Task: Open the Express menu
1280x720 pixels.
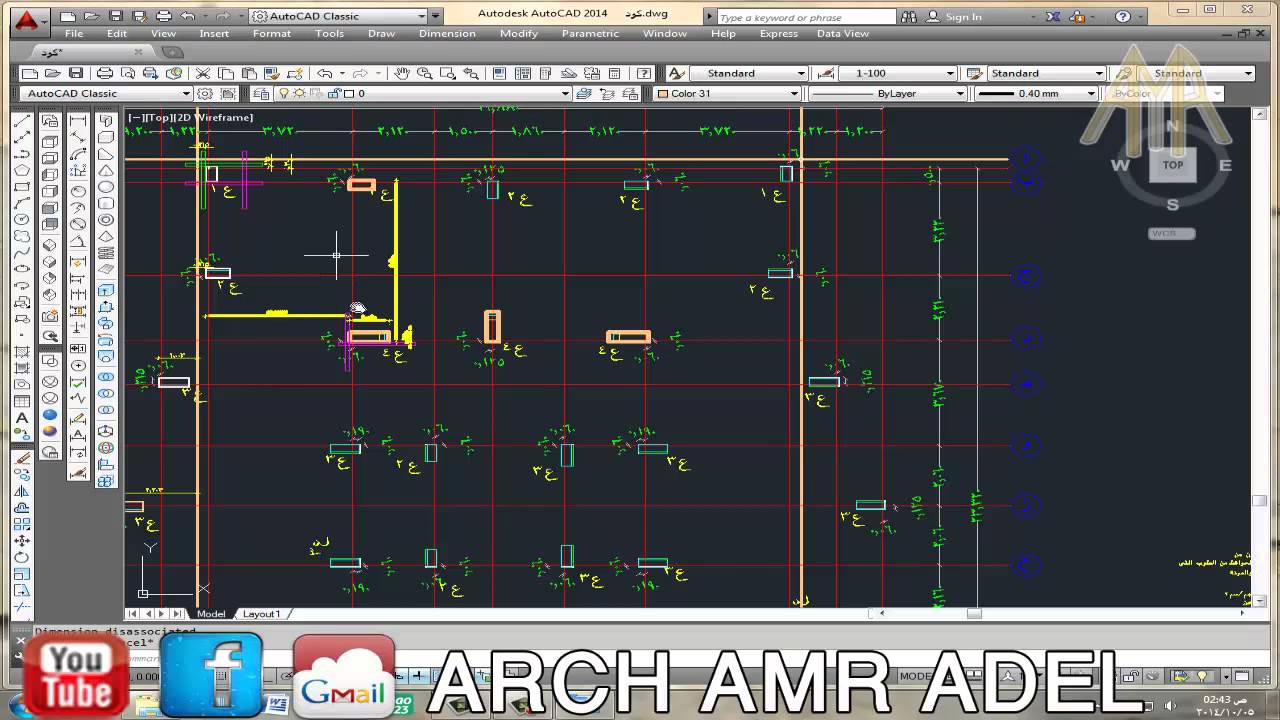Action: [x=779, y=33]
